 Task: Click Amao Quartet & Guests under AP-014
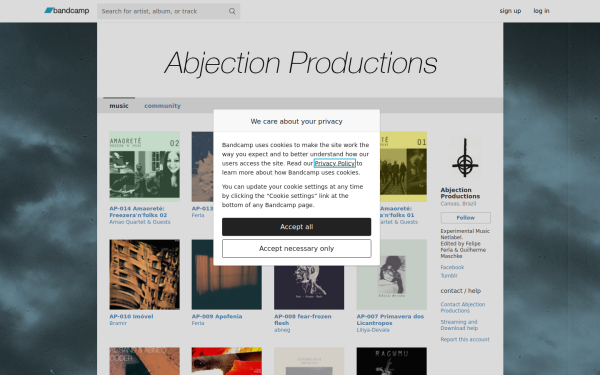[x=140, y=222]
